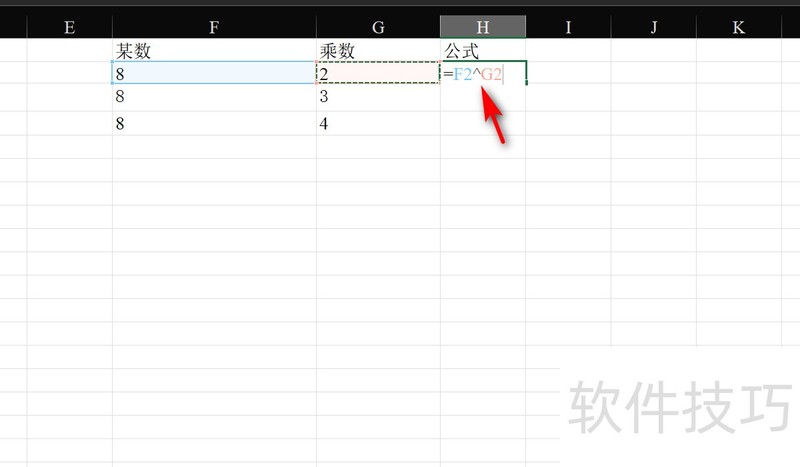The image size is (800, 467).
Task: Click the column G header
Action: tap(378, 27)
